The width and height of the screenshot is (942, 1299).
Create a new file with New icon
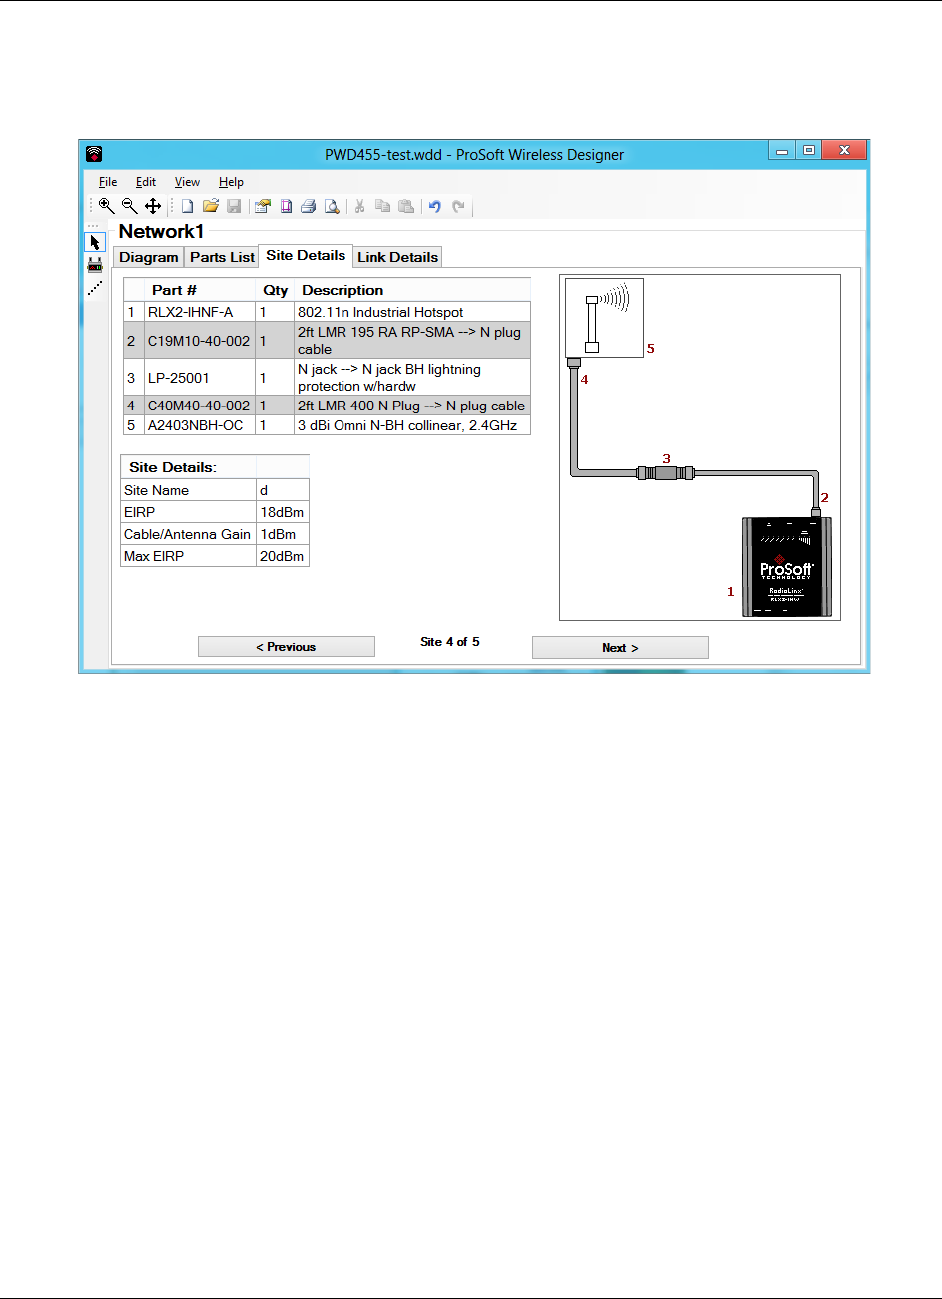[x=187, y=206]
